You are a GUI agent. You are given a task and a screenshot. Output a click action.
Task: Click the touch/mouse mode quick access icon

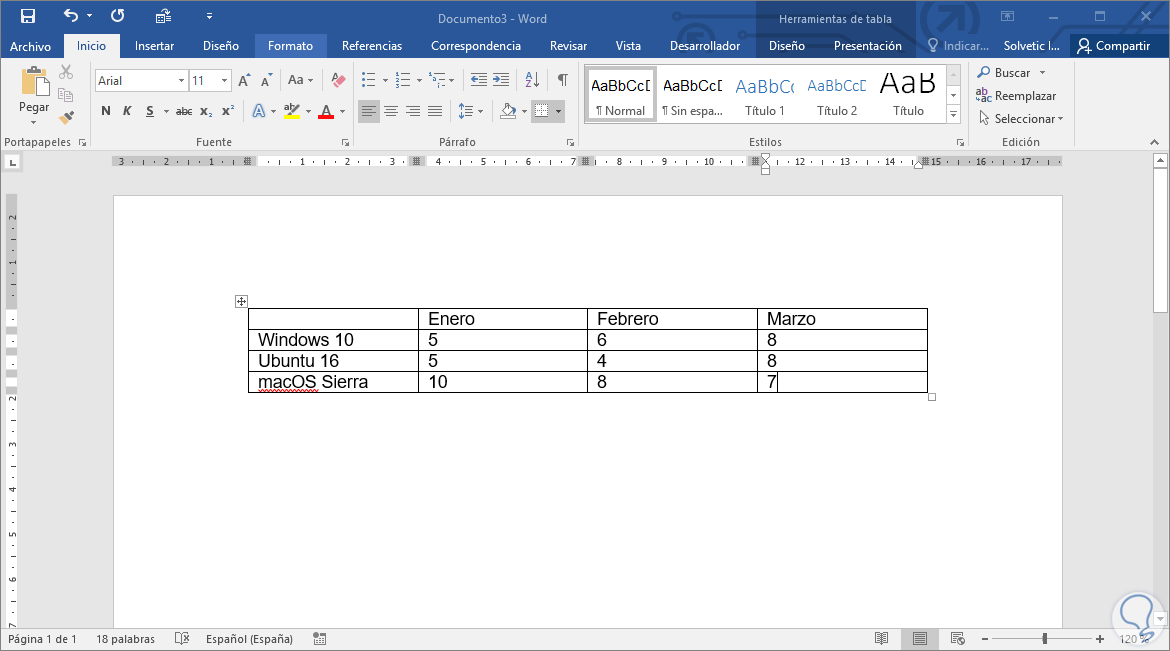point(163,16)
